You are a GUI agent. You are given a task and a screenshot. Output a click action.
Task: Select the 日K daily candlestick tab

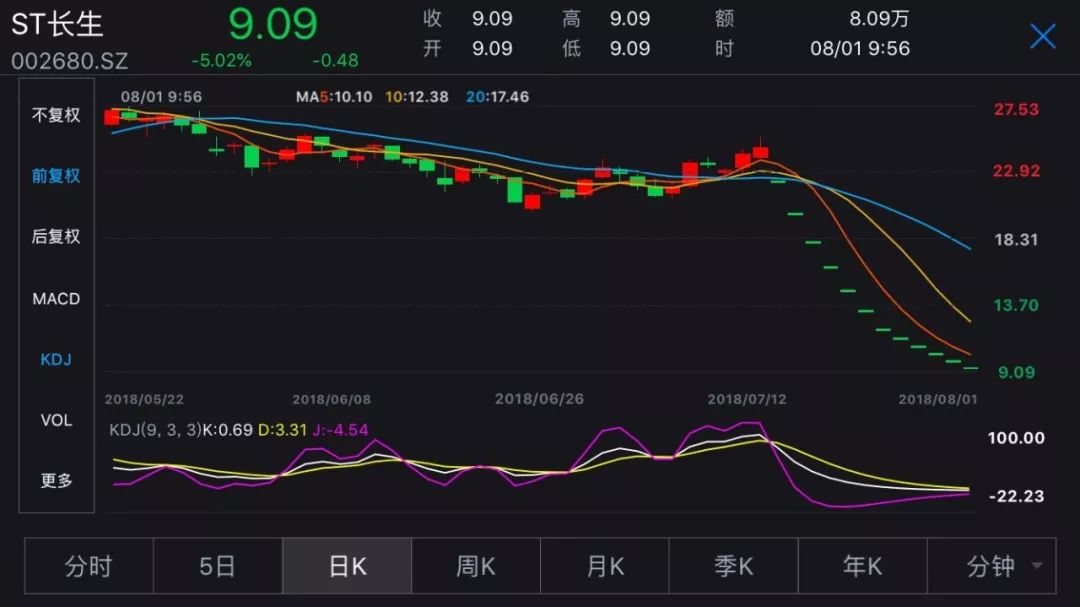pyautogui.click(x=346, y=565)
